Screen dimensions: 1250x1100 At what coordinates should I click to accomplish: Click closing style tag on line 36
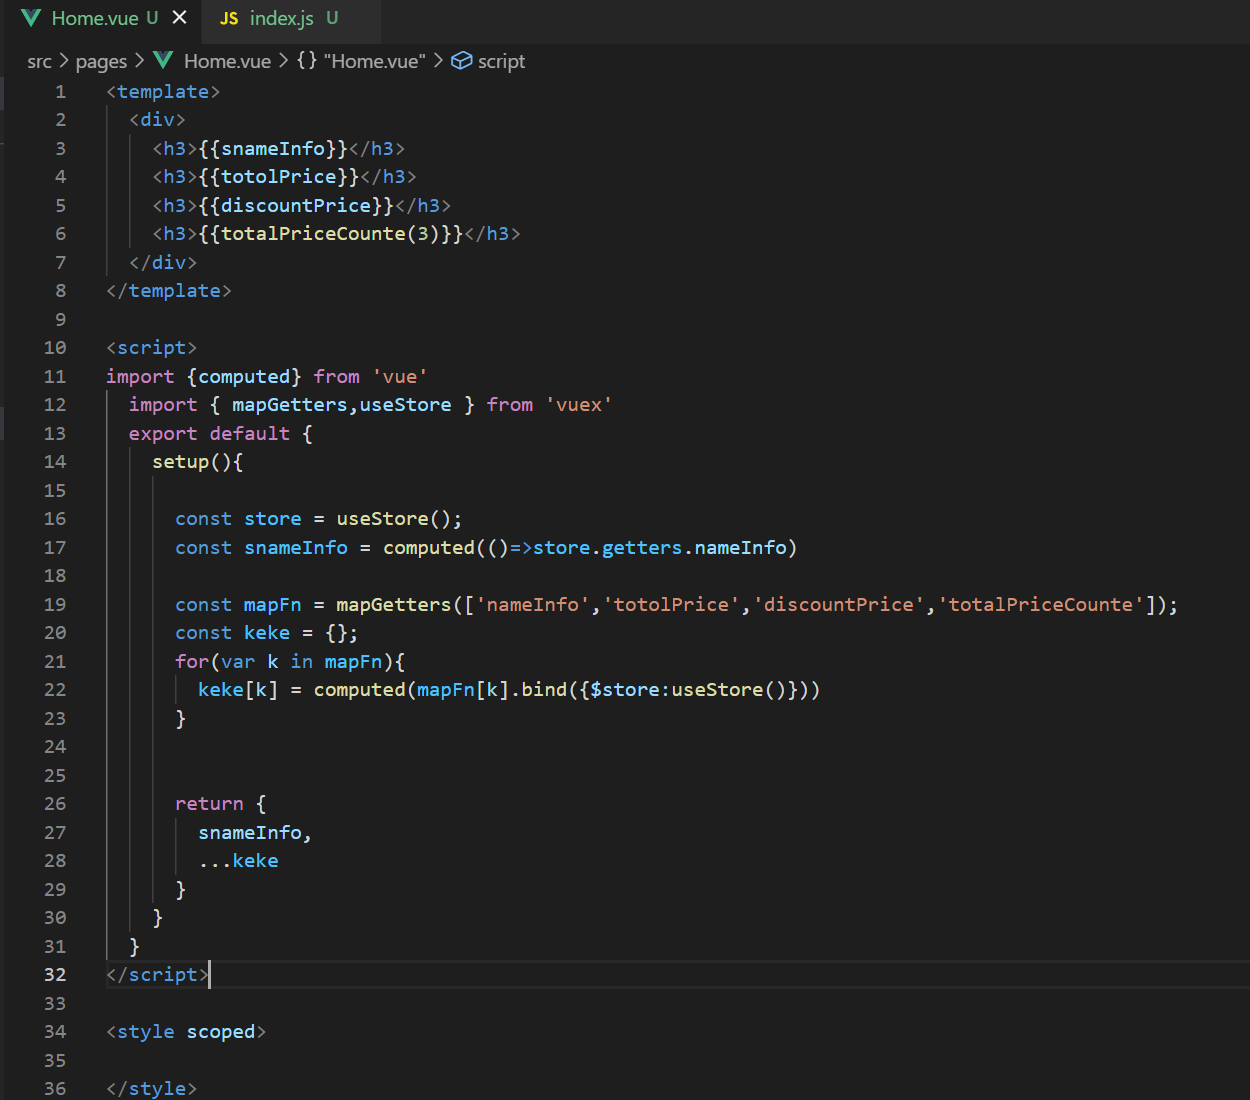pos(152,1089)
